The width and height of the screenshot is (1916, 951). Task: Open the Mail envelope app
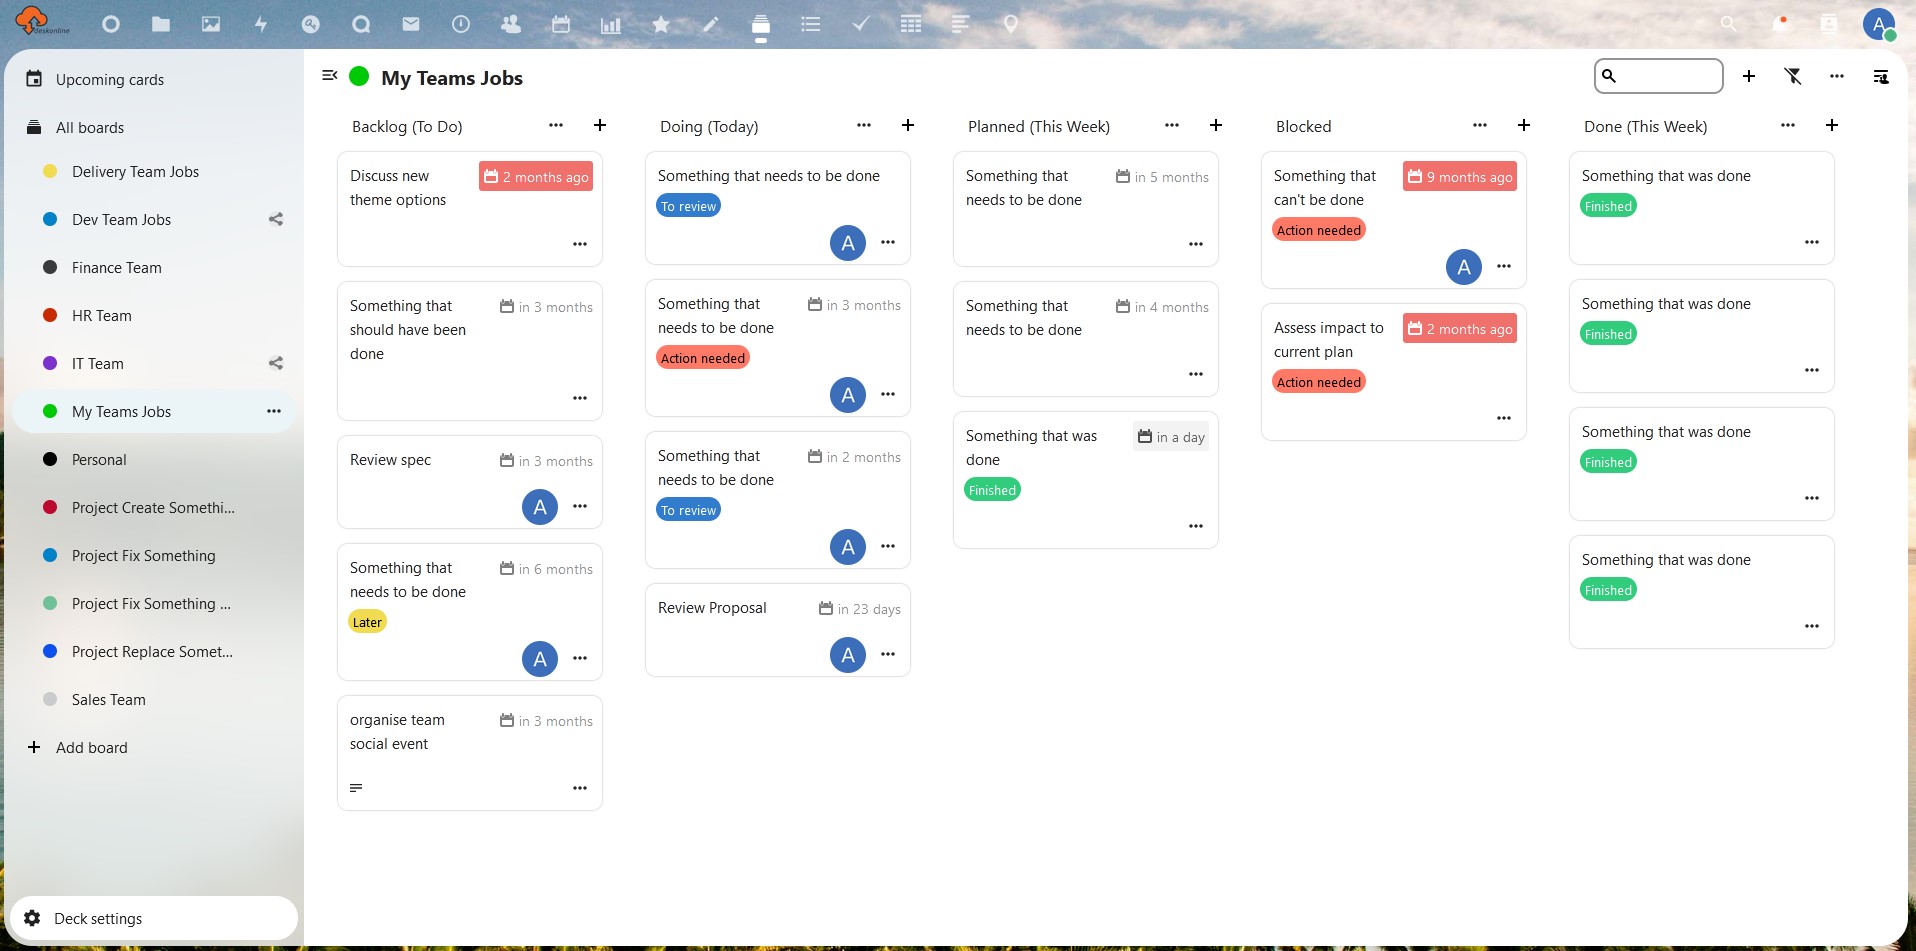pyautogui.click(x=411, y=24)
